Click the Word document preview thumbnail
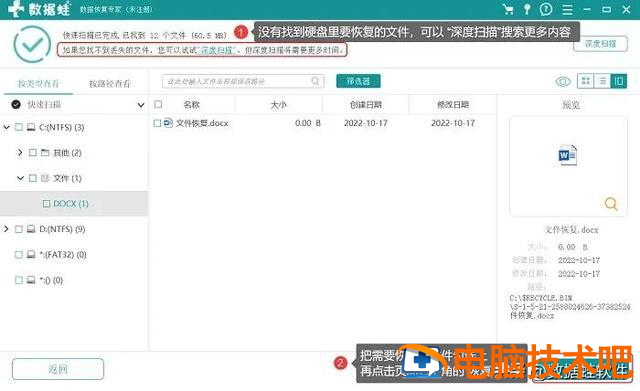The height and width of the screenshot is (391, 640). click(x=568, y=155)
